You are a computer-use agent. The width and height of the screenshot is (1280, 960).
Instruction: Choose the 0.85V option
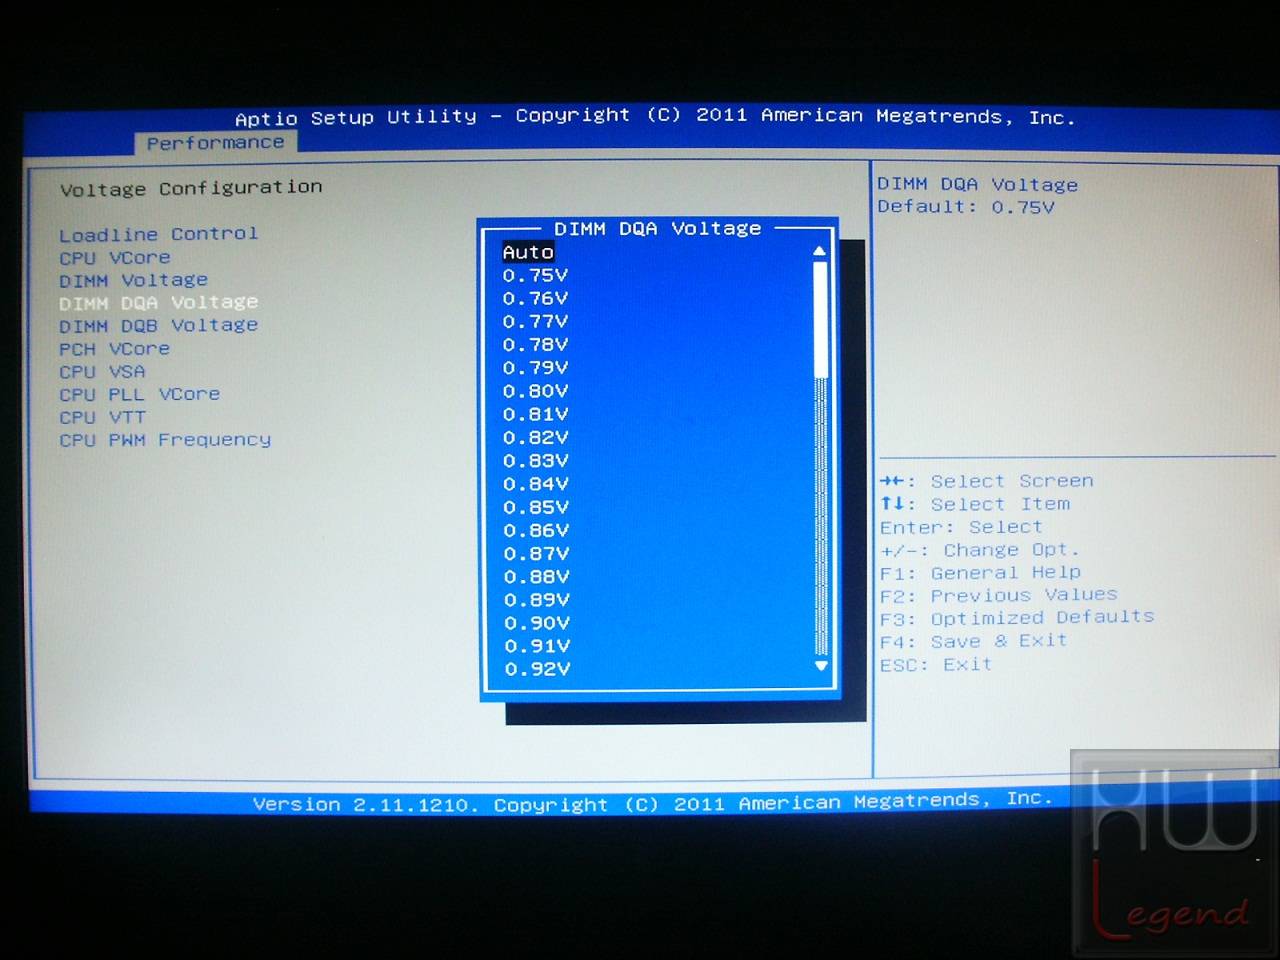(535, 507)
